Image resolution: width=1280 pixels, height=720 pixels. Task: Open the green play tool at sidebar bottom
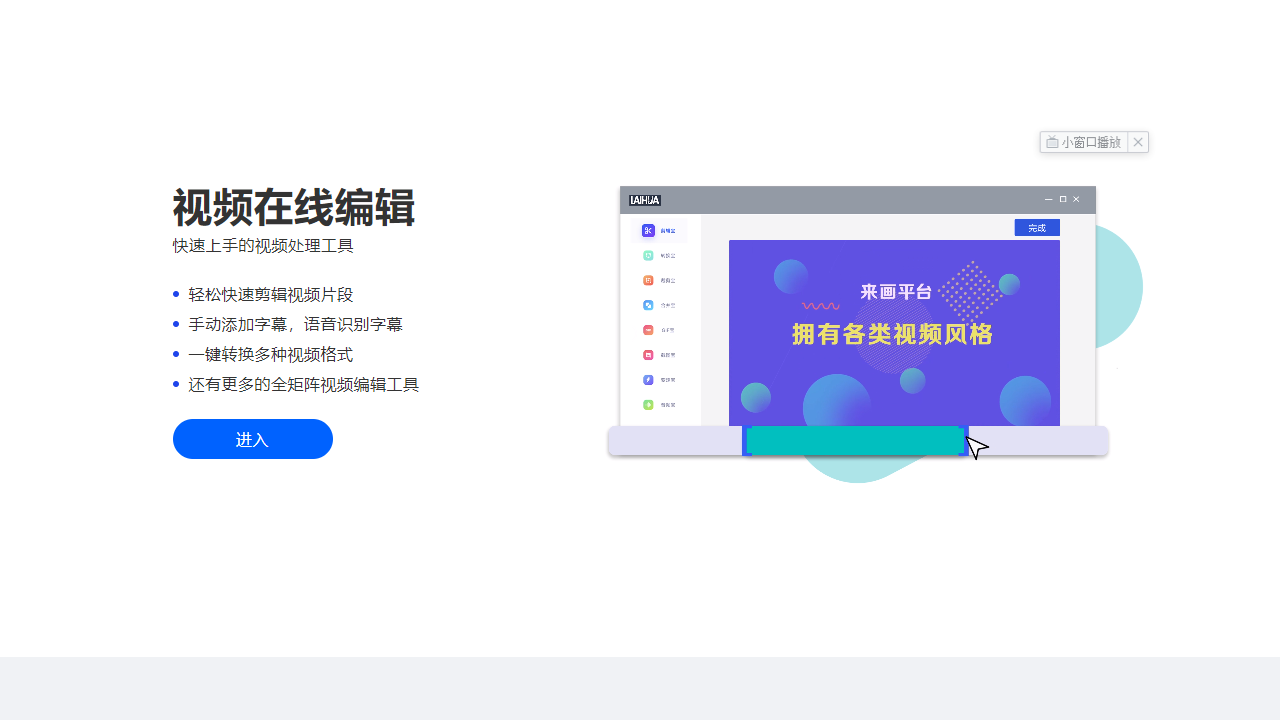pos(648,405)
